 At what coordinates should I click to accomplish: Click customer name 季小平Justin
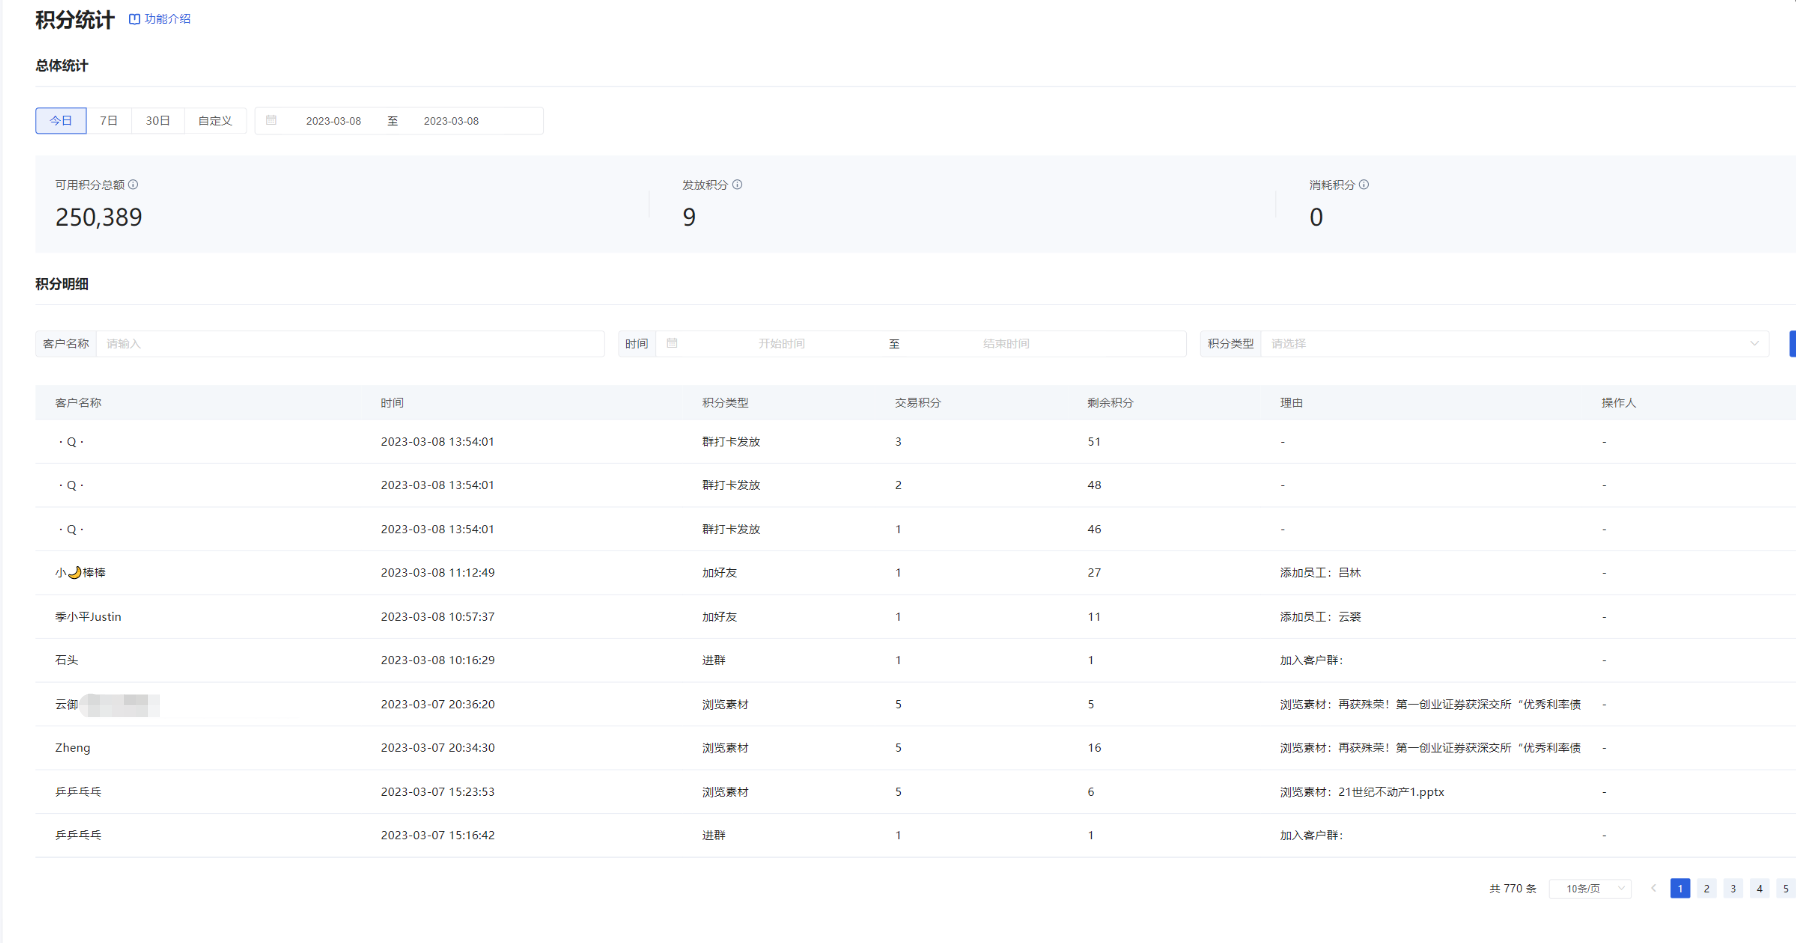click(x=88, y=617)
